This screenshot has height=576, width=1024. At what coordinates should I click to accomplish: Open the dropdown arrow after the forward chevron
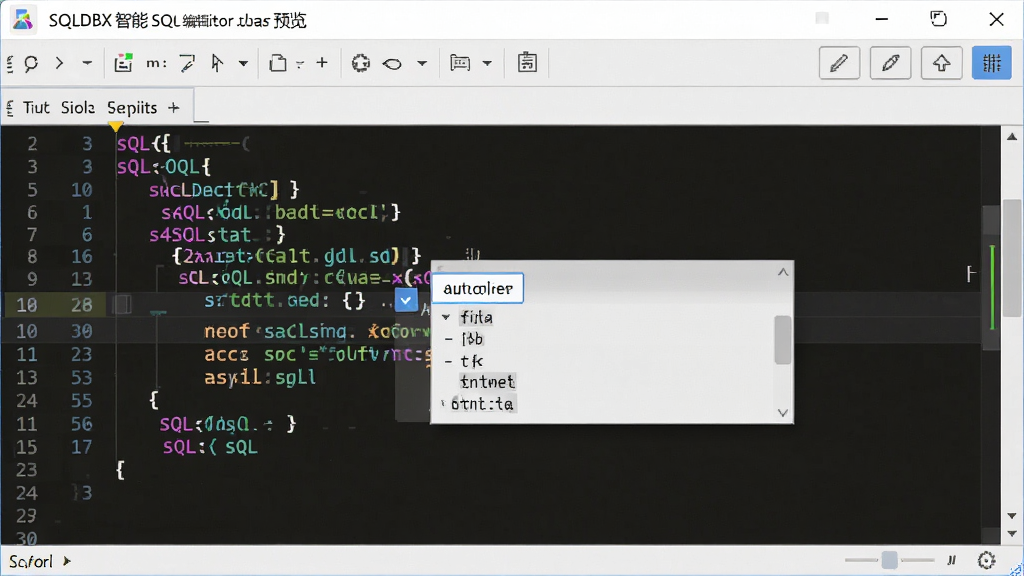87,63
